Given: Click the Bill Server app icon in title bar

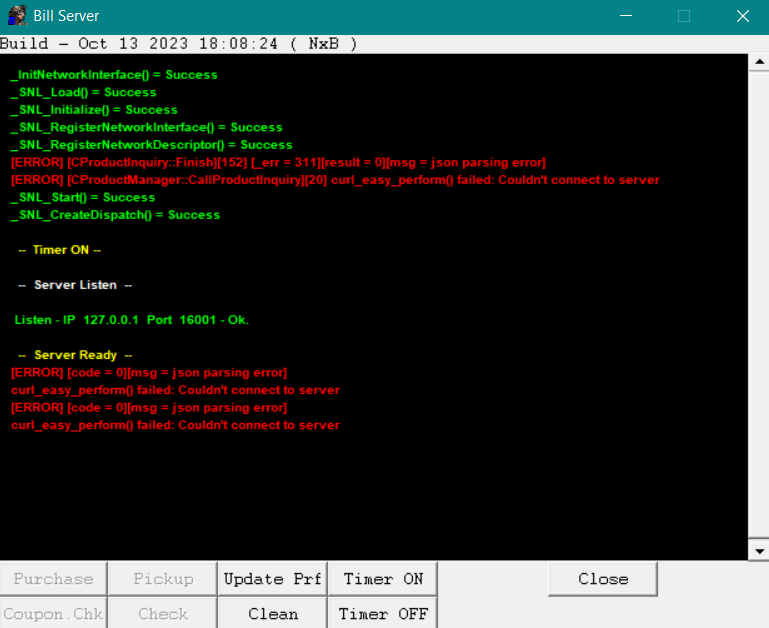Looking at the screenshot, I should click(18, 16).
